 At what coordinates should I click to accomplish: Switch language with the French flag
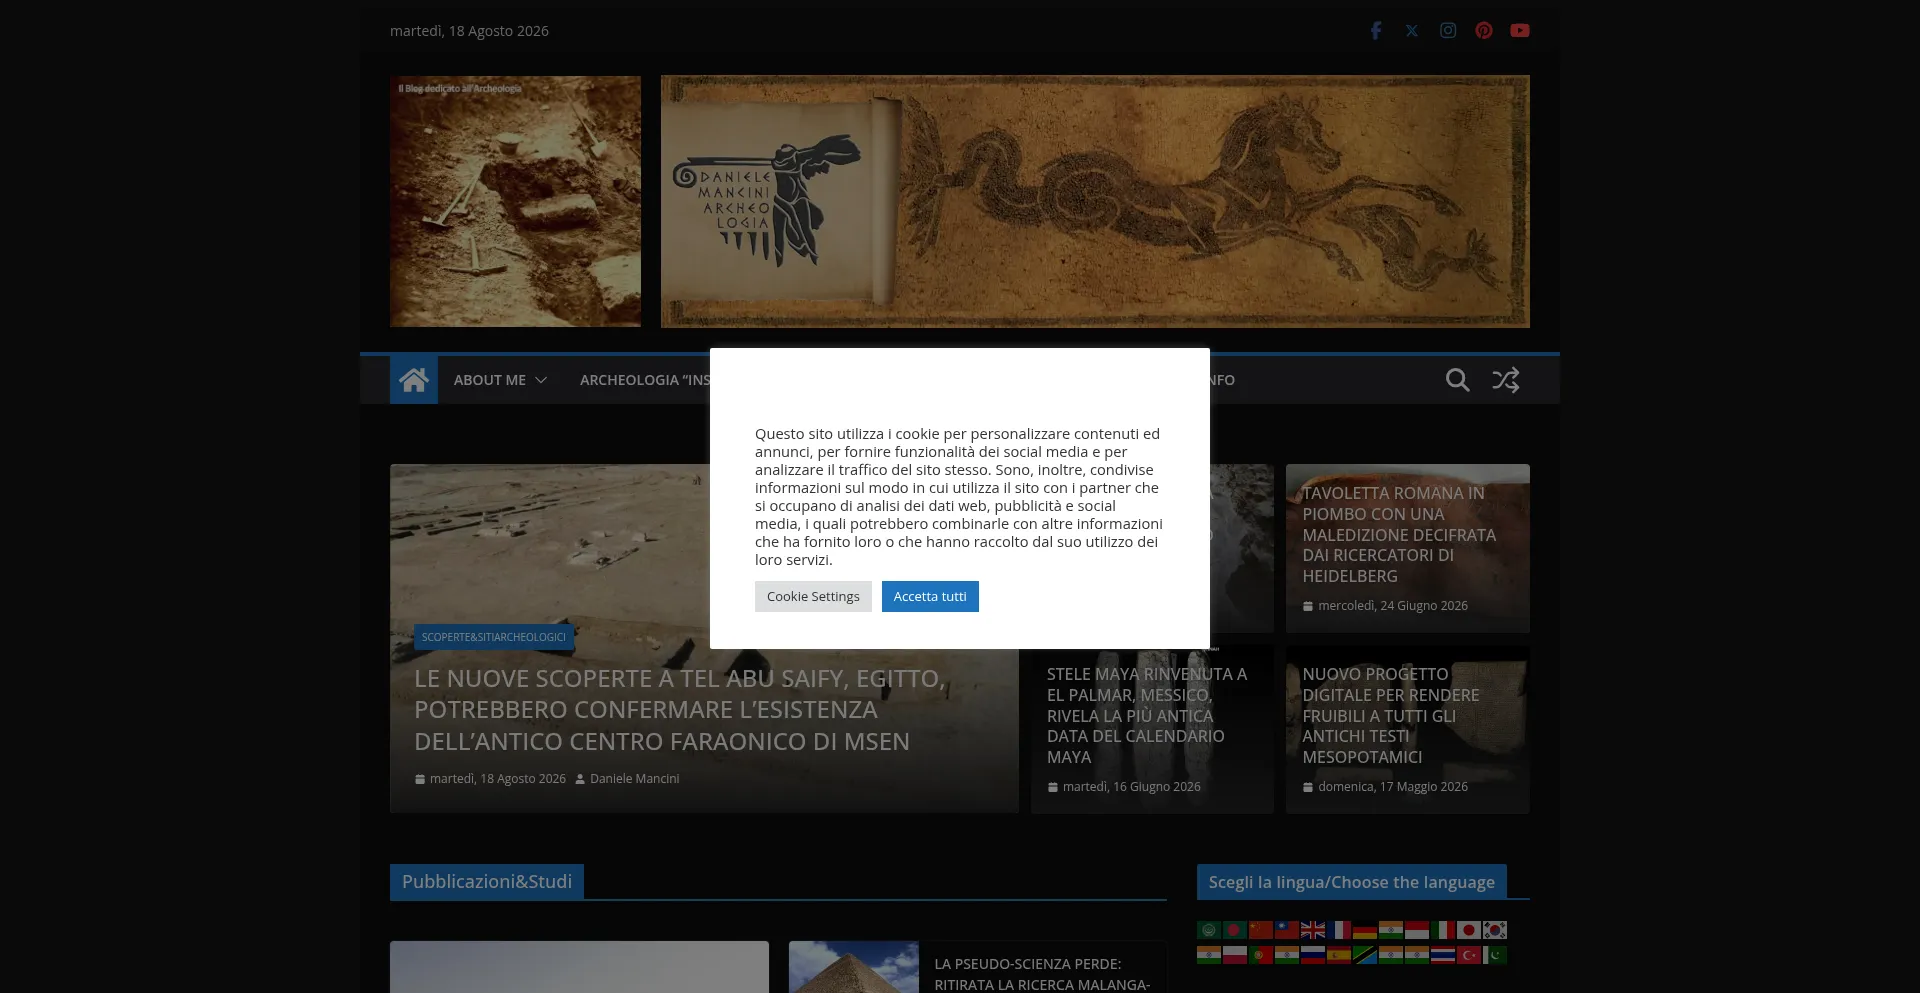(x=1339, y=930)
